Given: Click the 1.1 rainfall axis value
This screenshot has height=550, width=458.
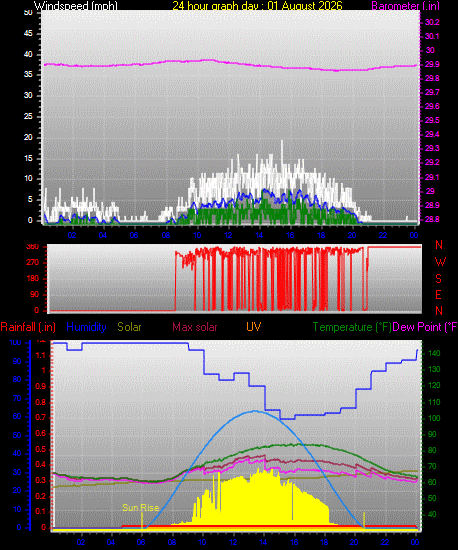Looking at the screenshot, I should tap(41, 355).
